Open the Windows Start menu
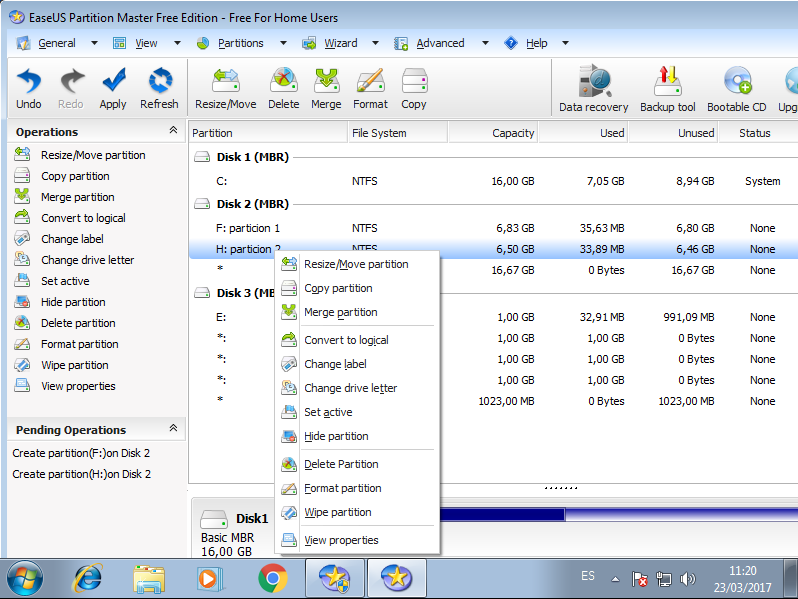This screenshot has height=599, width=798. click(x=24, y=579)
